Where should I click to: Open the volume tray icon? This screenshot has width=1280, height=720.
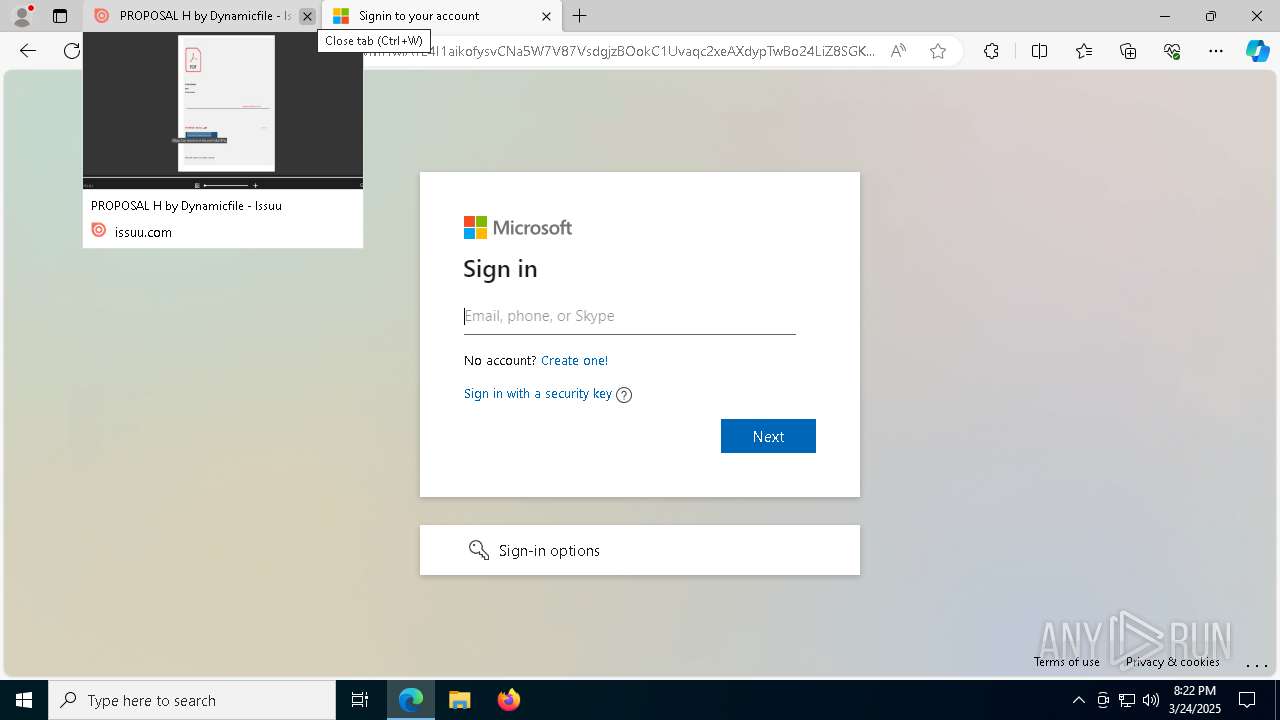coord(1151,700)
